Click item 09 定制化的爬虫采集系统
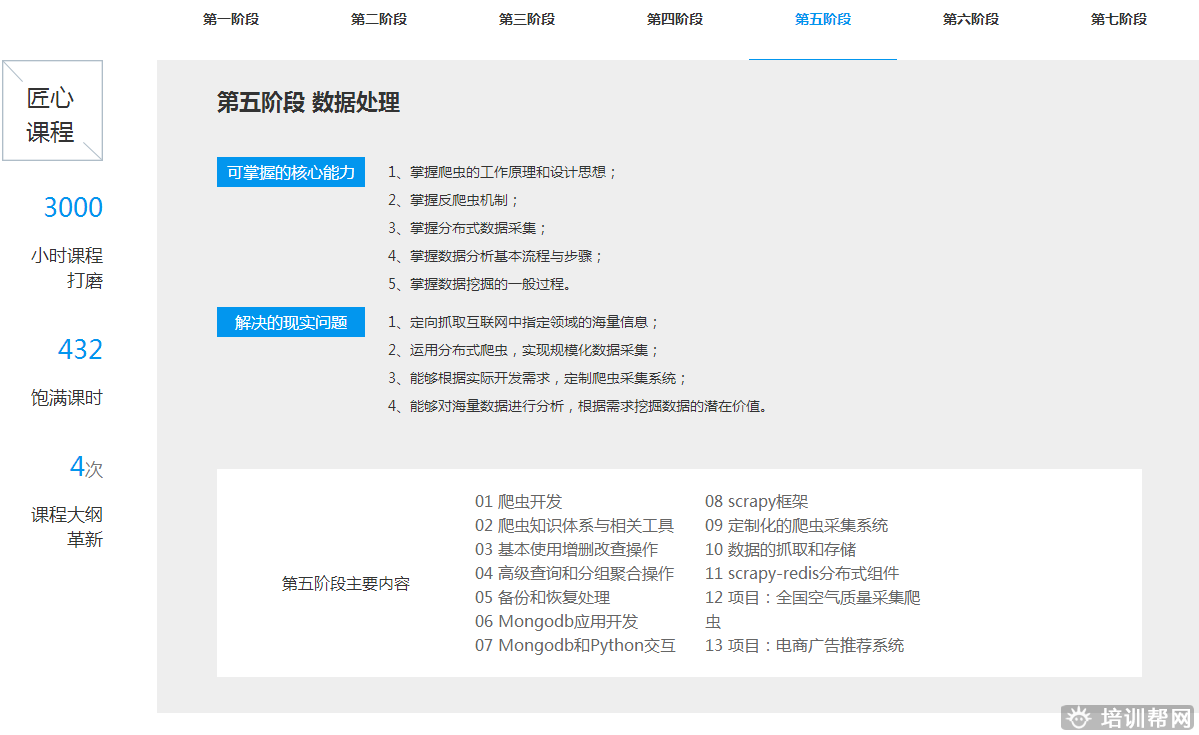Screen dimensions: 1199x735 pyautogui.click(x=796, y=525)
